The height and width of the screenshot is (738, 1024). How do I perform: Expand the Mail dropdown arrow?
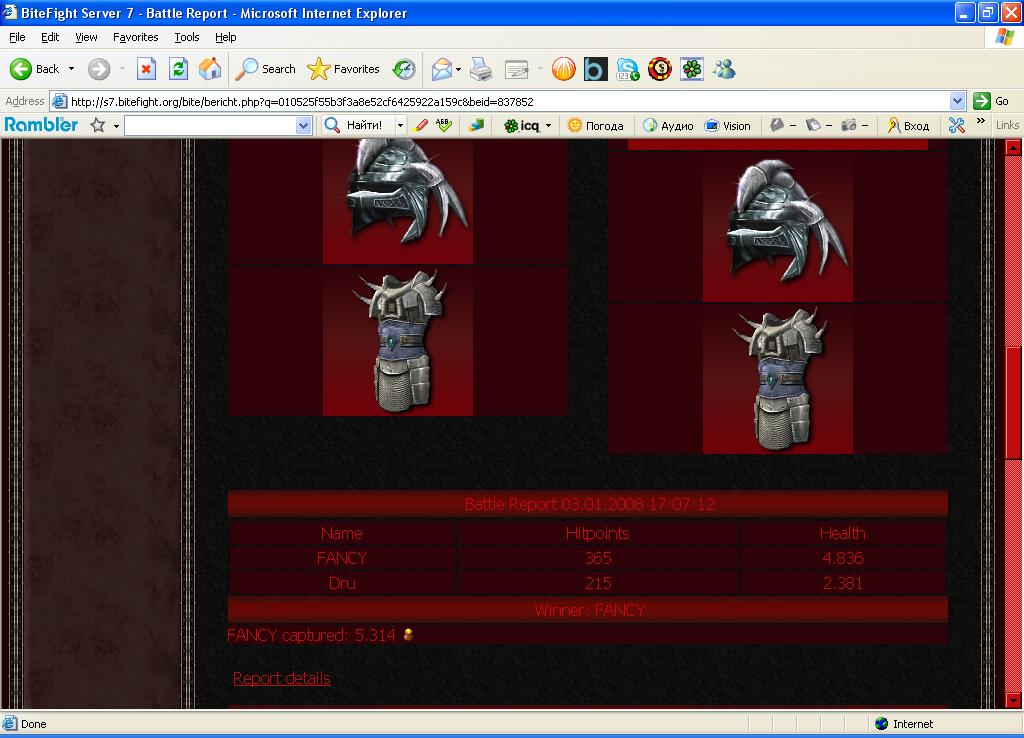pyautogui.click(x=458, y=69)
